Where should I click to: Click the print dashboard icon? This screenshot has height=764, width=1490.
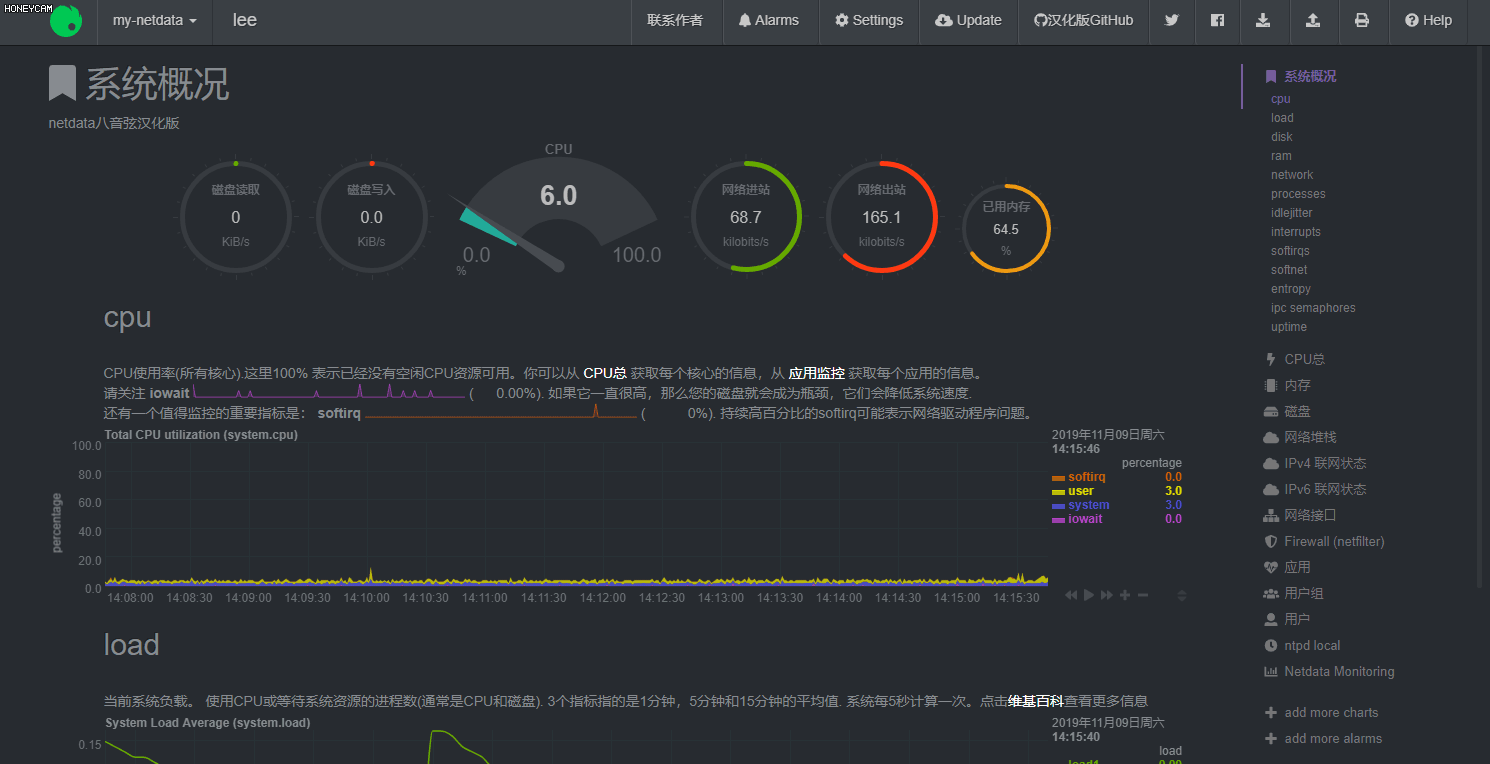click(x=1361, y=20)
